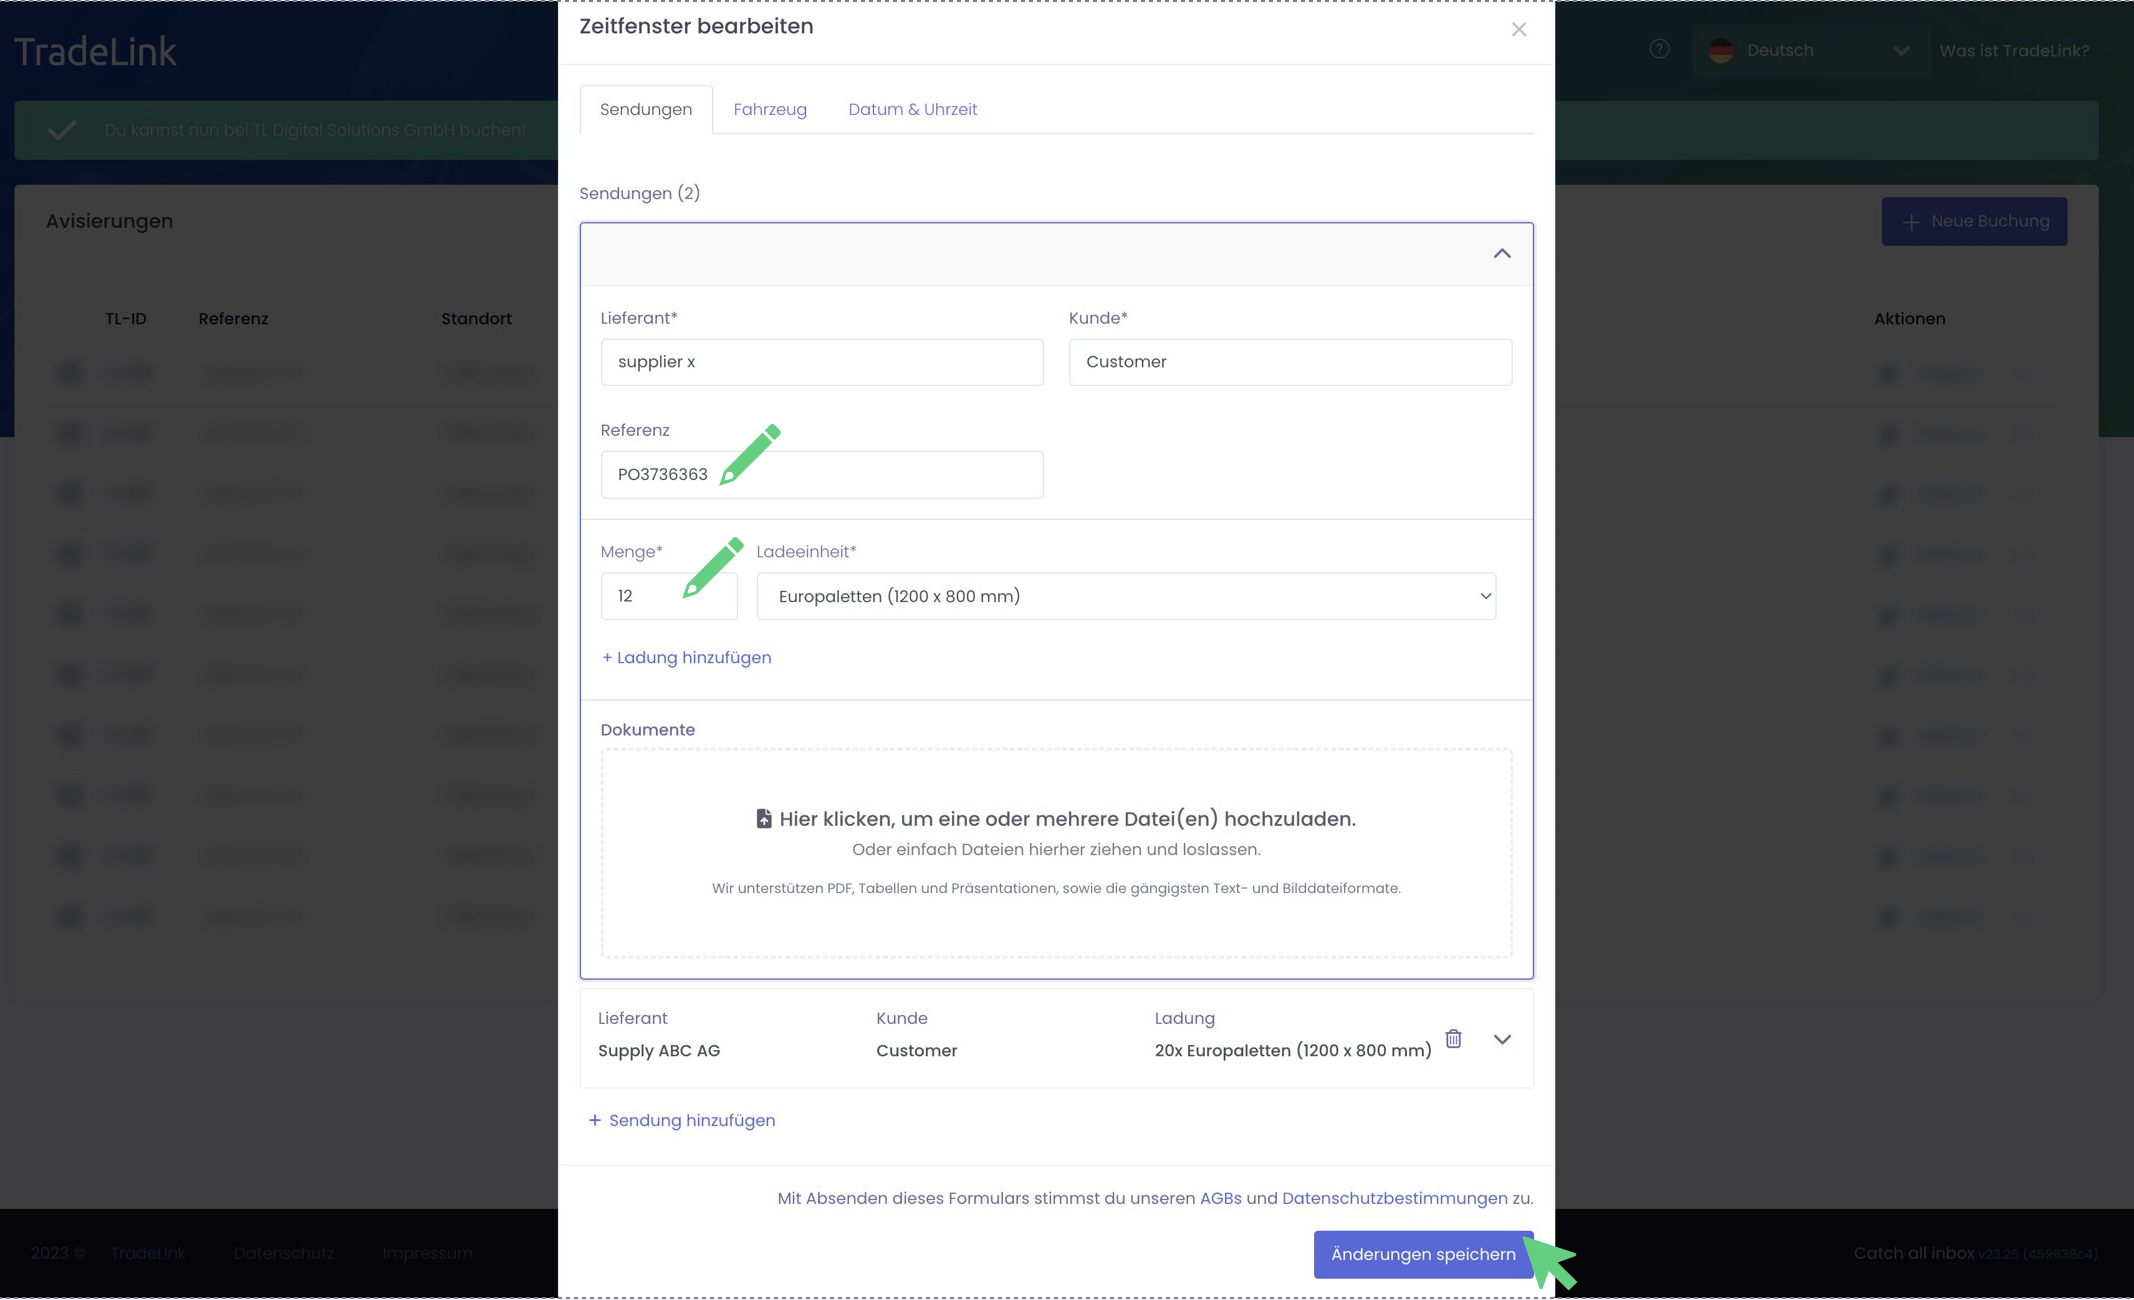
Task: Delete the Supply ABC AG shipment via trash icon
Action: (1453, 1039)
